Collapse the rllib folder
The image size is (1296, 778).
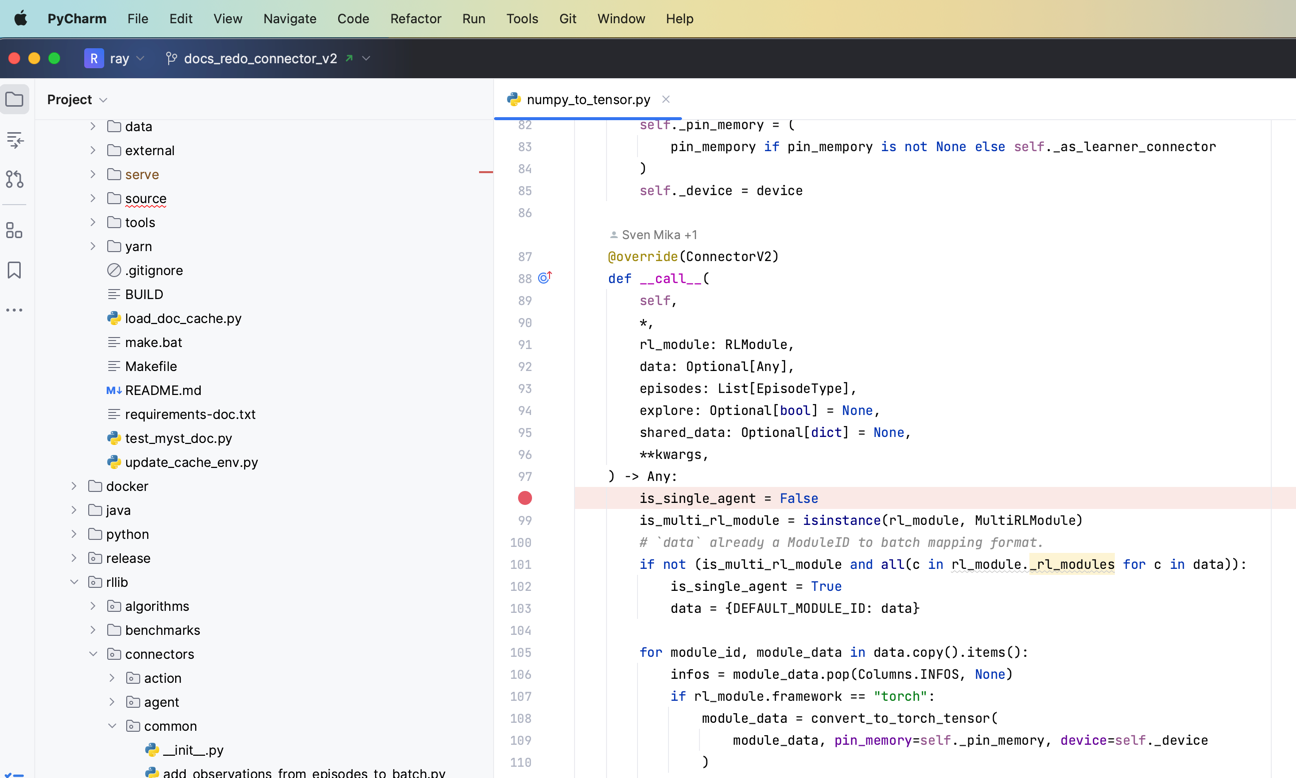click(74, 582)
